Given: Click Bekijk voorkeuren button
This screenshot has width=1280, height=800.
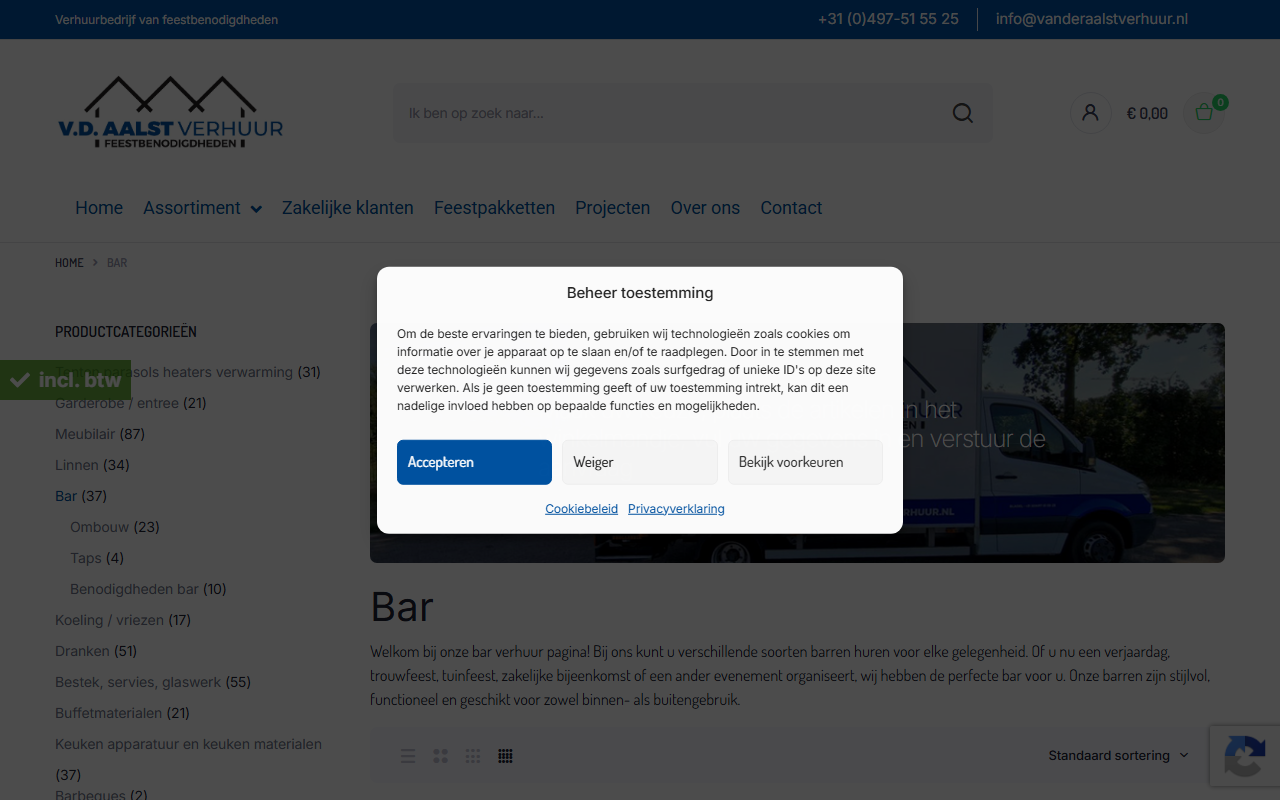Looking at the screenshot, I should [x=805, y=462].
